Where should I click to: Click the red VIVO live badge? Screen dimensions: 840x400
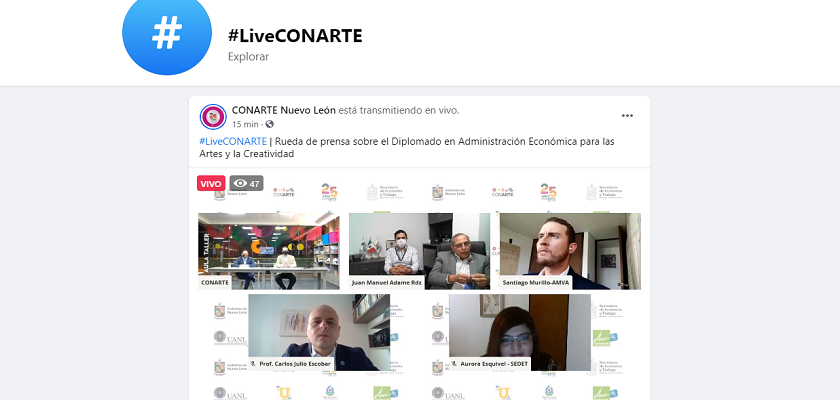(211, 183)
